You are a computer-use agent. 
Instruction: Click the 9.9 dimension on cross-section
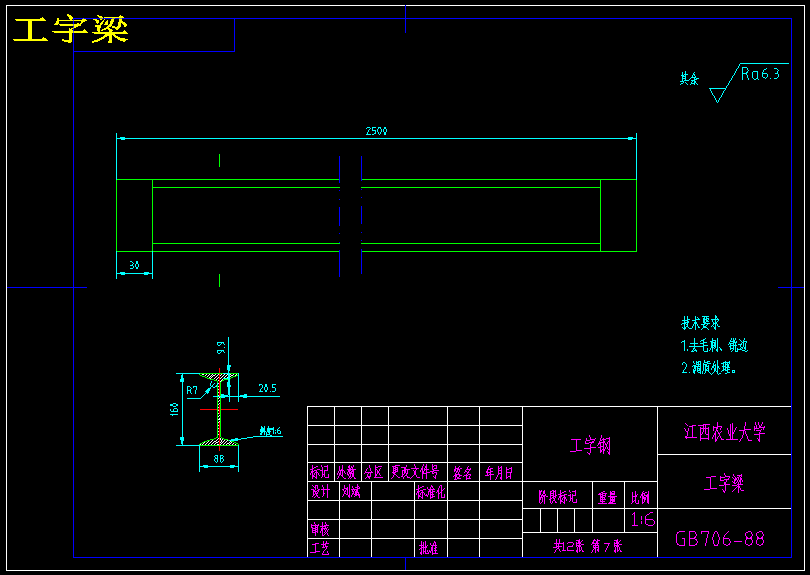[221, 347]
